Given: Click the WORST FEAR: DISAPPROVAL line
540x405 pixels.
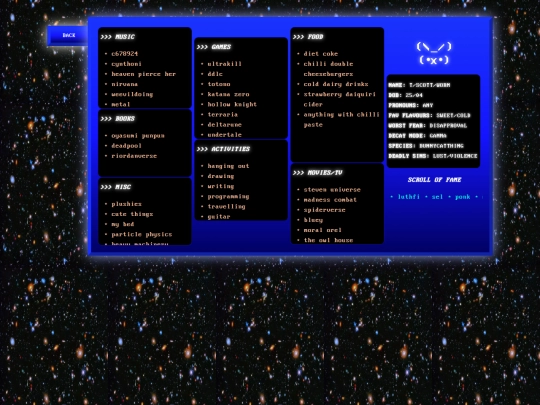Looking at the screenshot, I should coord(427,126).
